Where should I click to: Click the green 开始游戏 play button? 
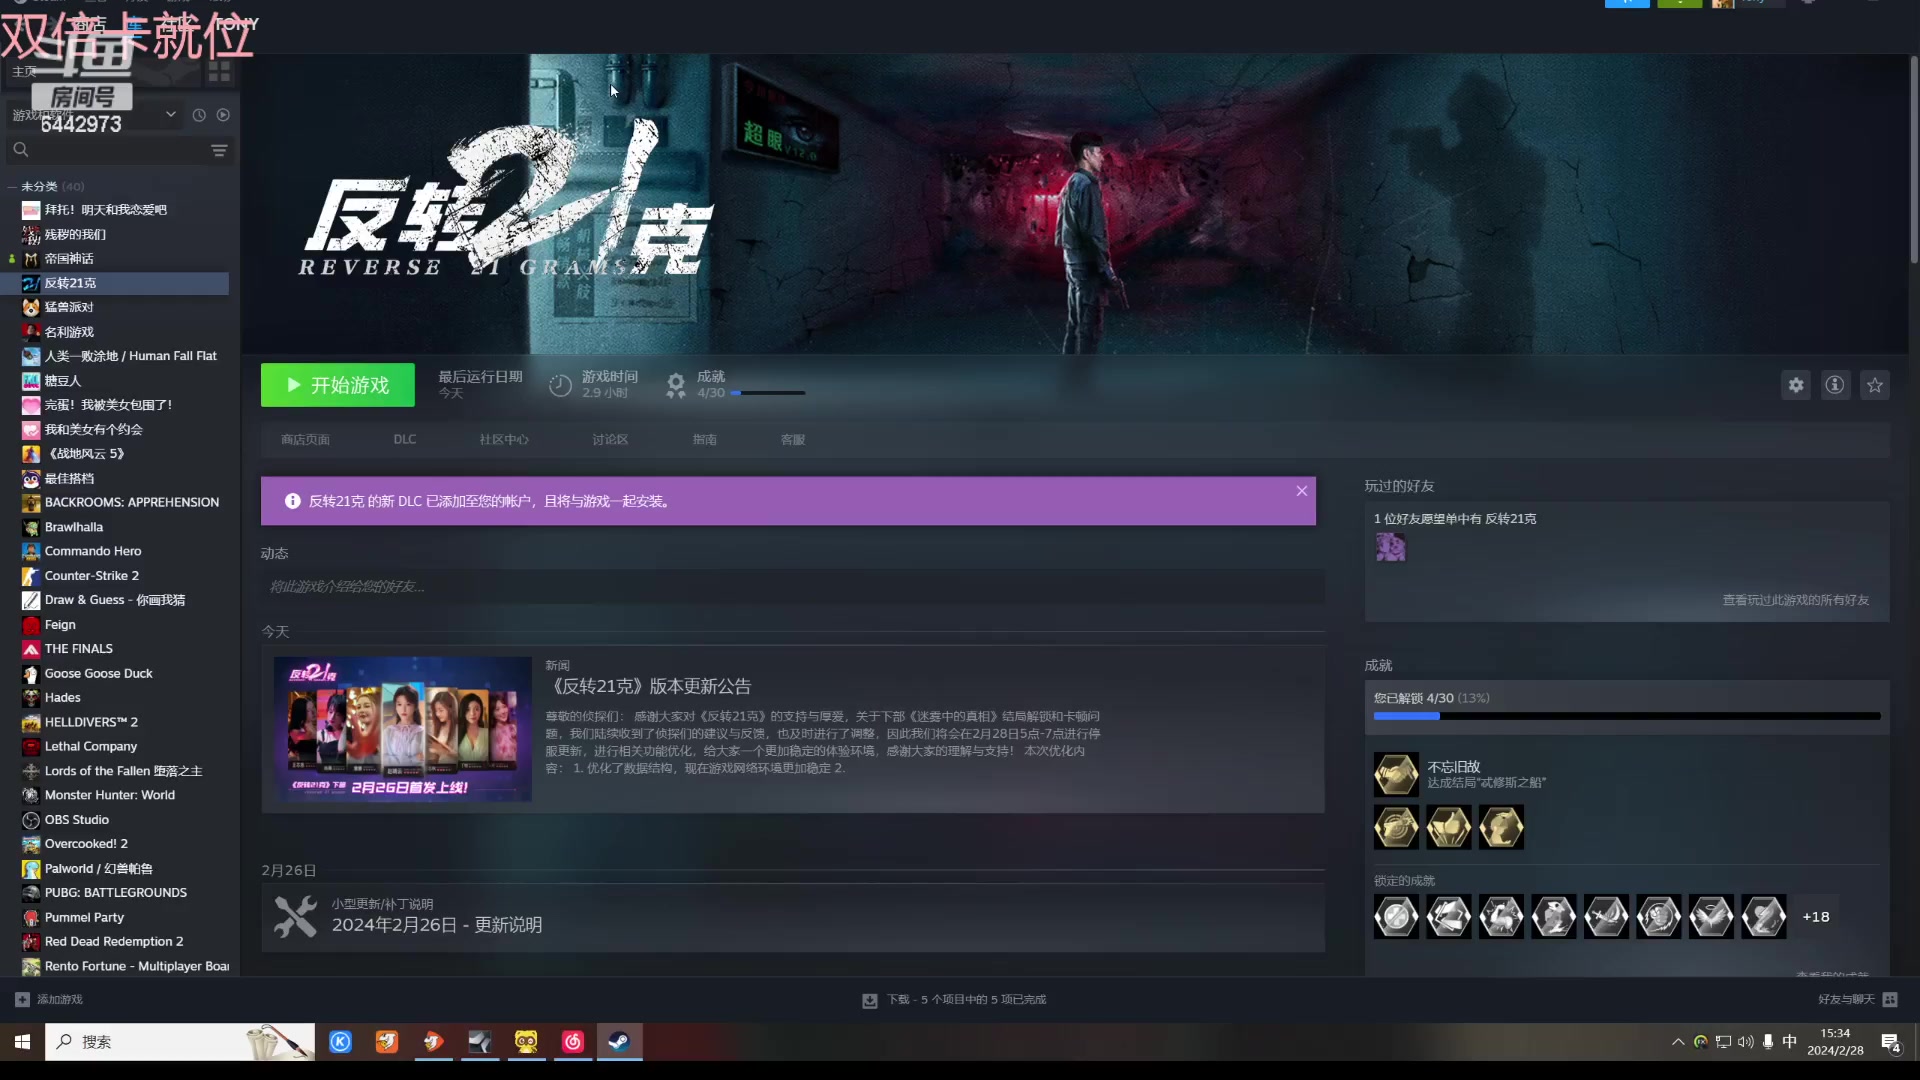coord(338,385)
